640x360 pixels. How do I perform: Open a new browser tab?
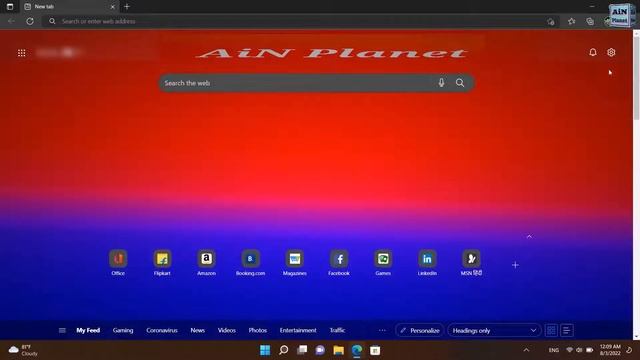tap(127, 7)
